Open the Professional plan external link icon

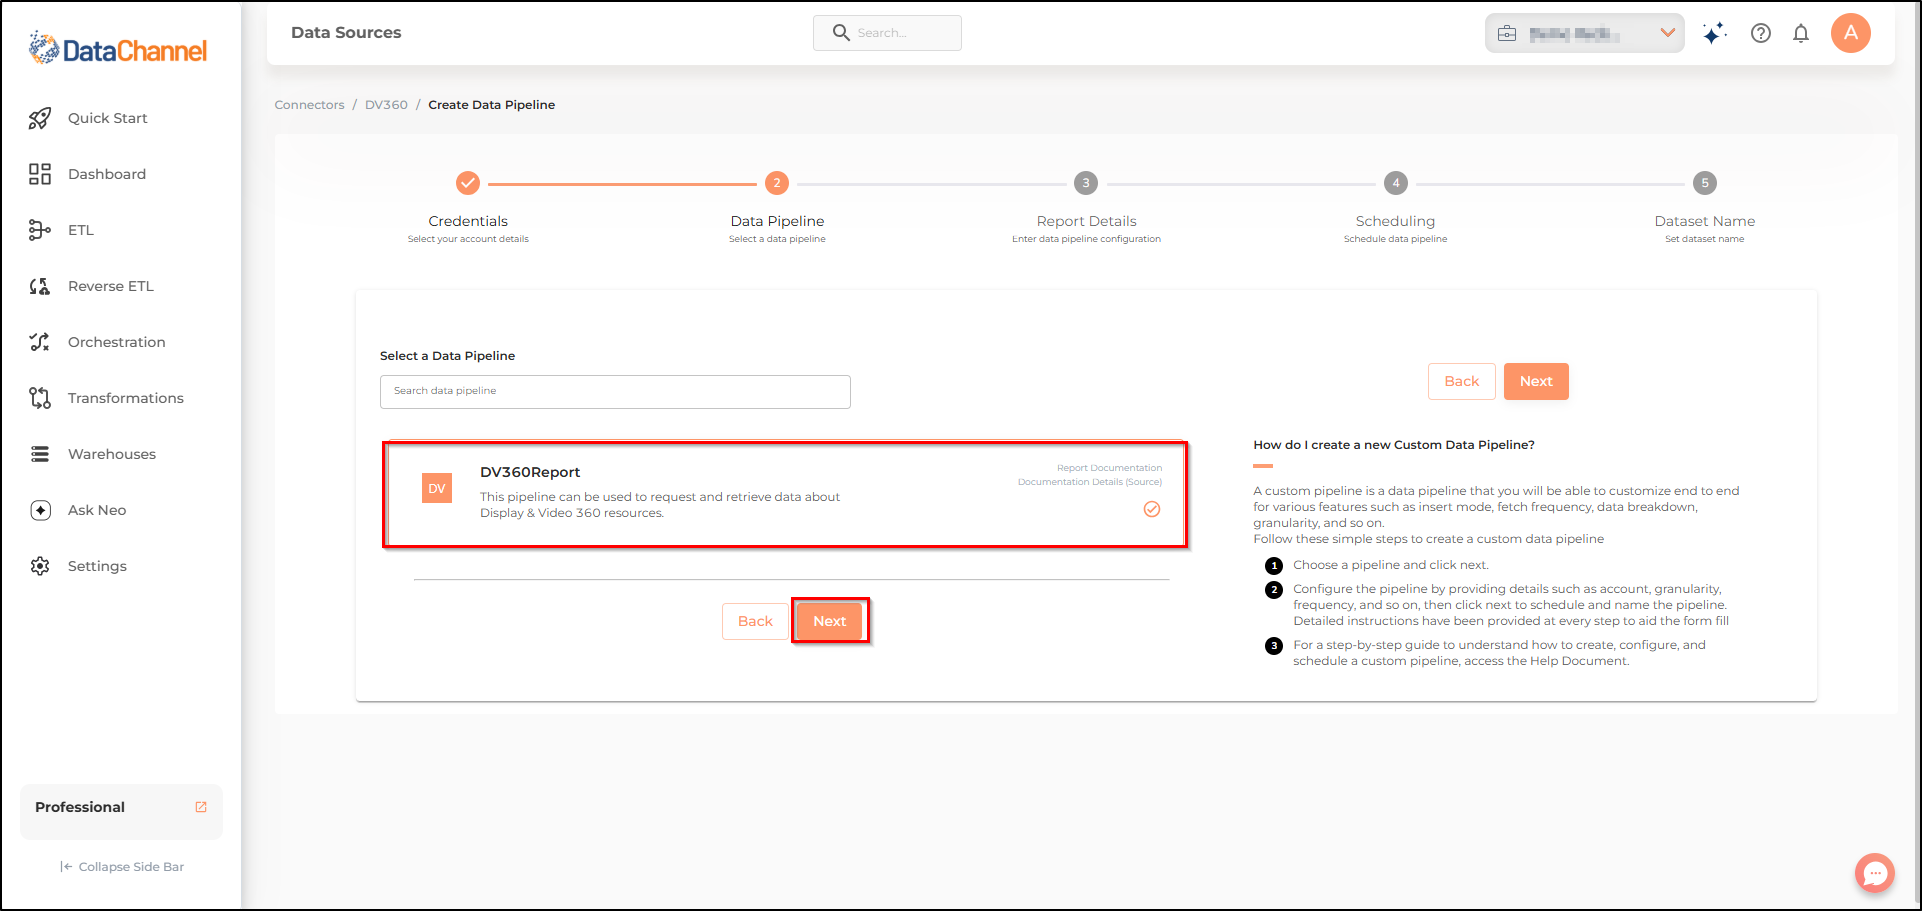pos(201,807)
